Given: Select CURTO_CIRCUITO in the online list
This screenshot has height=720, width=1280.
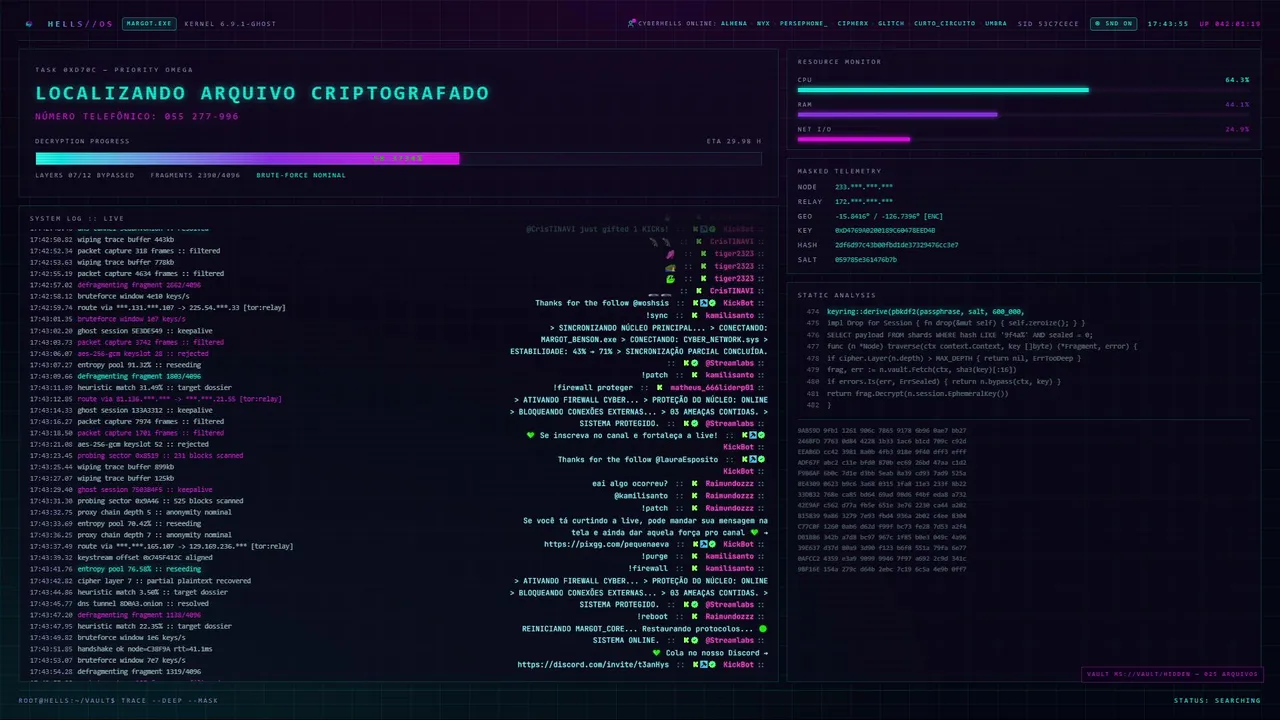Looking at the screenshot, I should pyautogui.click(x=945, y=23).
